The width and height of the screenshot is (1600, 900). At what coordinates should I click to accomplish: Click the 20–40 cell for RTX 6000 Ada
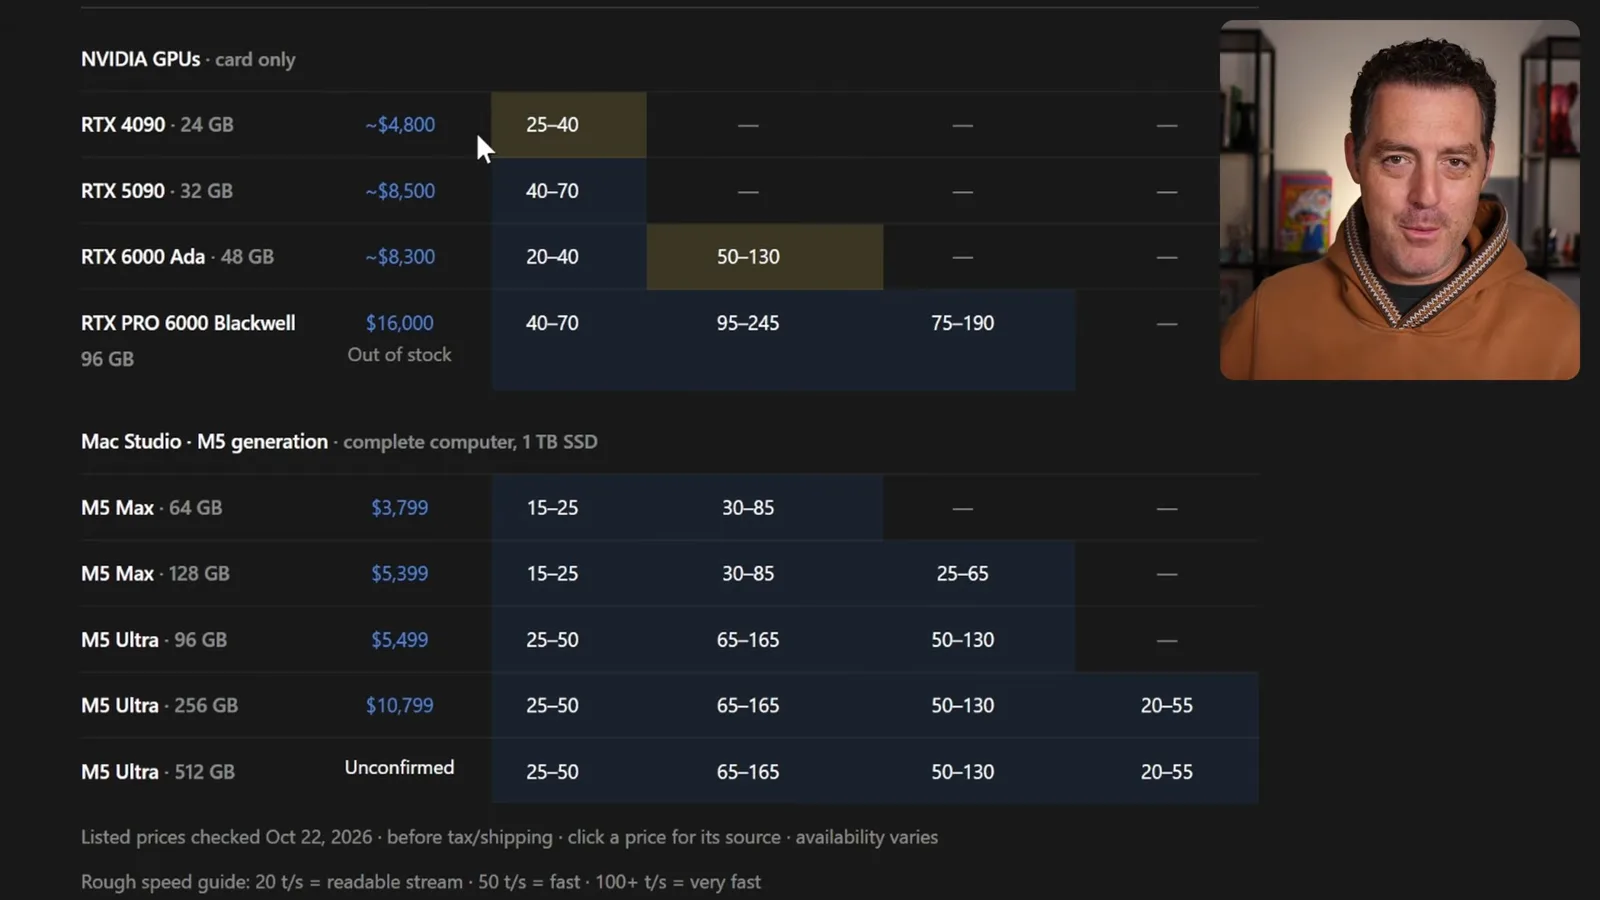tap(569, 257)
